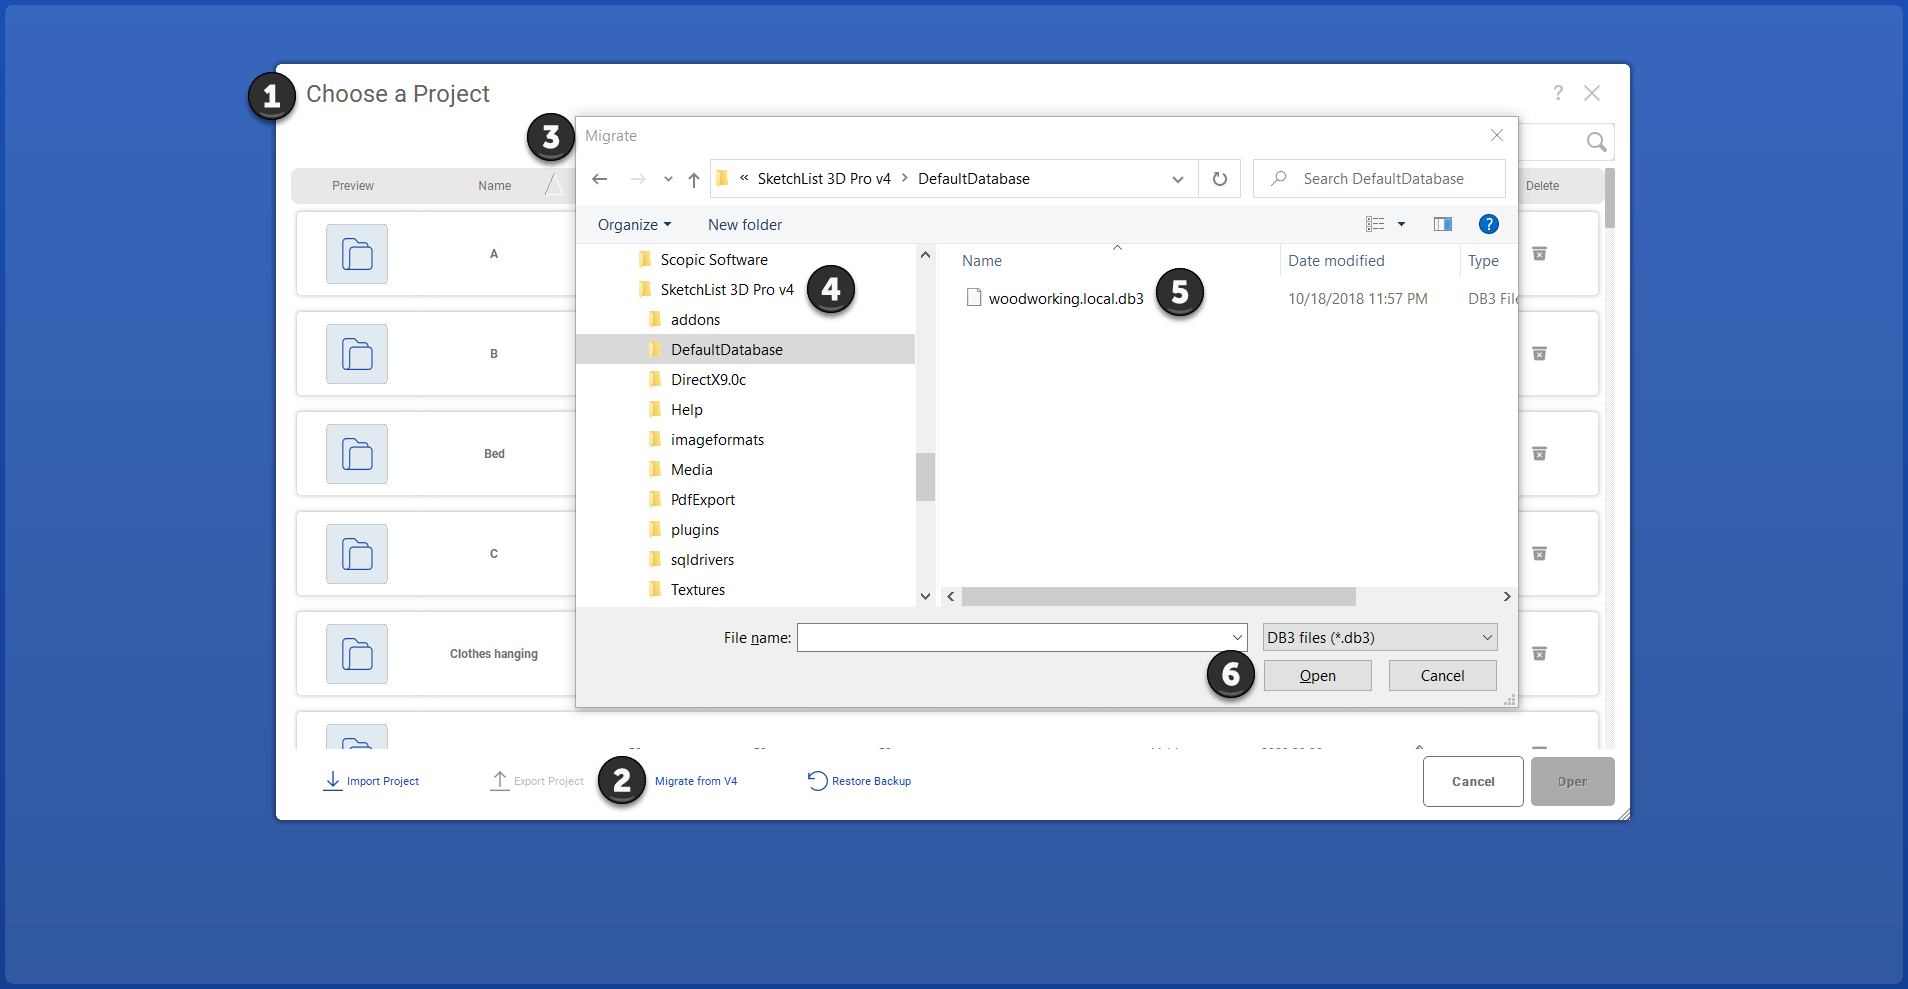Refresh the DefaultDatabase folder listing
Screen dimensions: 1908x989
click(x=1219, y=179)
